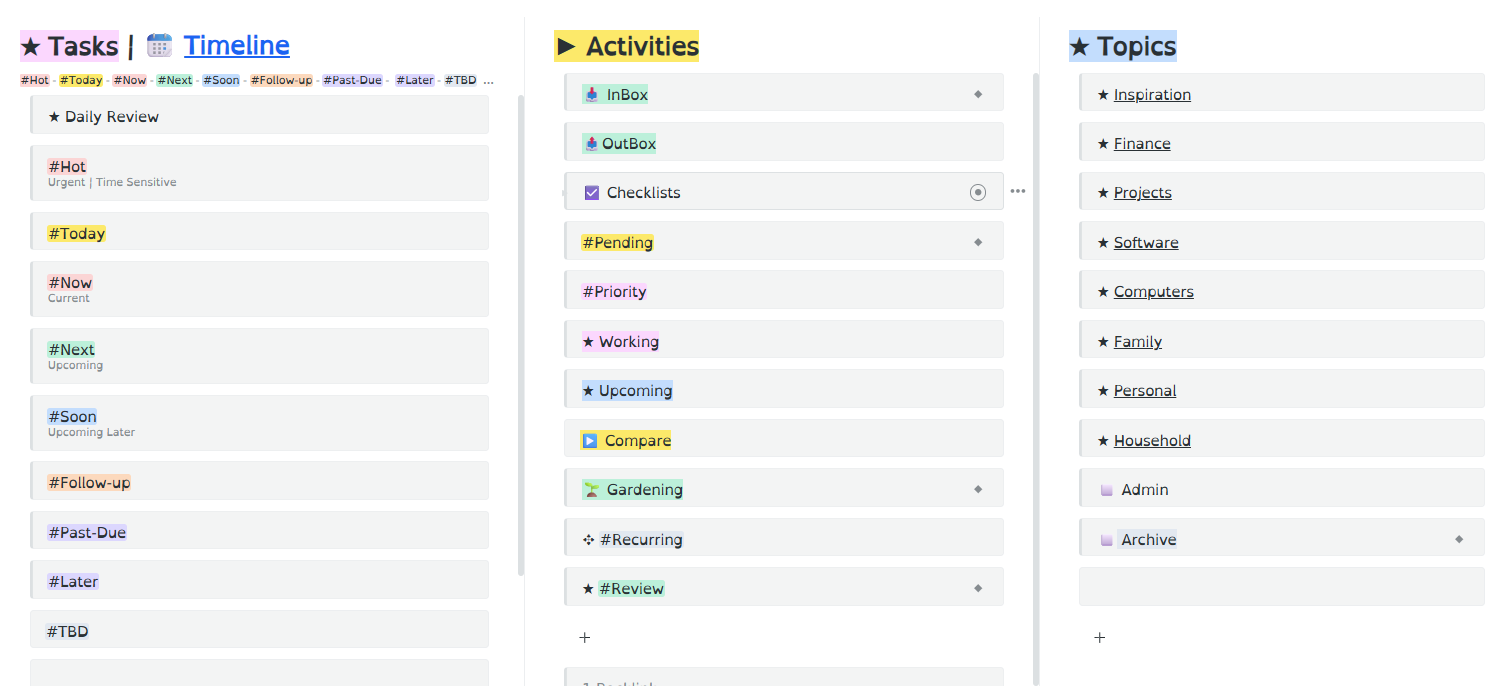Open the three-dot menu next to Checklists

pos(1017,192)
